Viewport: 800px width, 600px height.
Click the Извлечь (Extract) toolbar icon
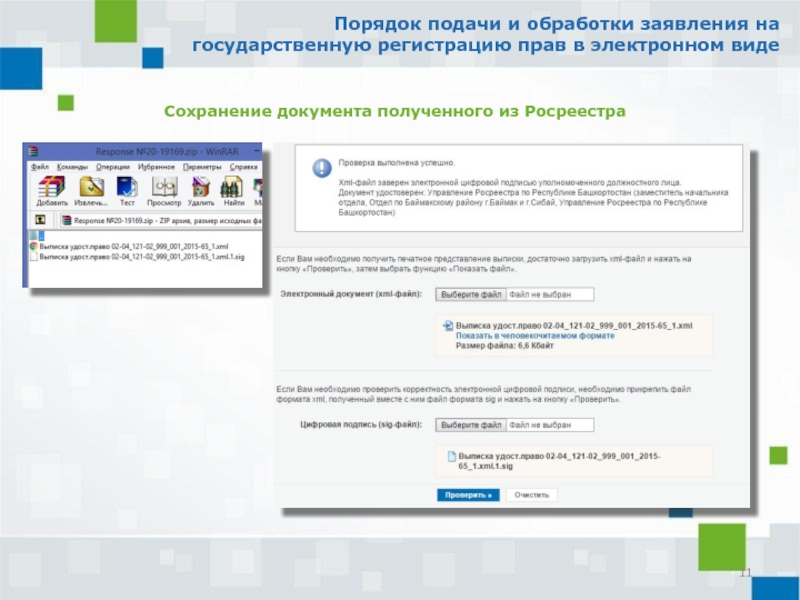click(91, 189)
